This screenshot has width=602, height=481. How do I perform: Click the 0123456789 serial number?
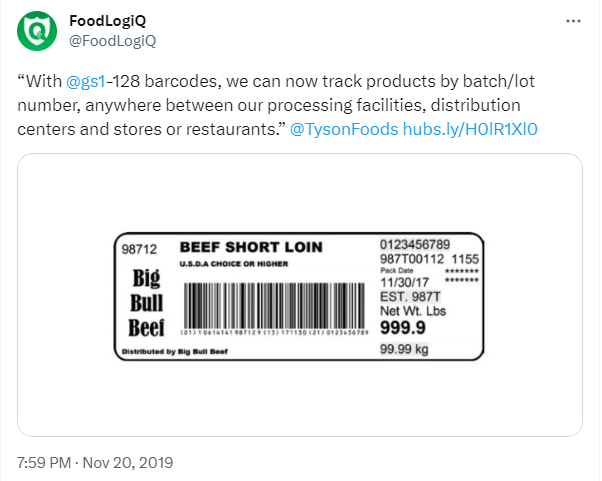tap(415, 245)
